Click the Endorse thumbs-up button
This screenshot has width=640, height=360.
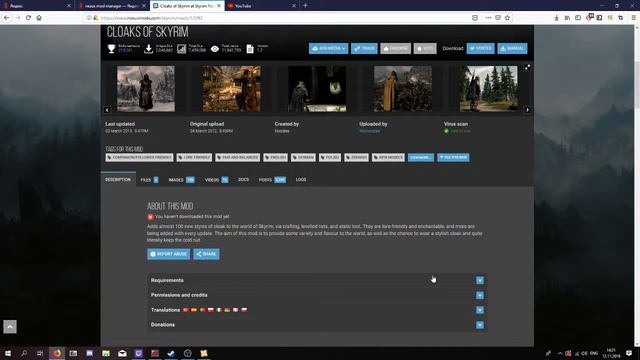(x=396, y=49)
